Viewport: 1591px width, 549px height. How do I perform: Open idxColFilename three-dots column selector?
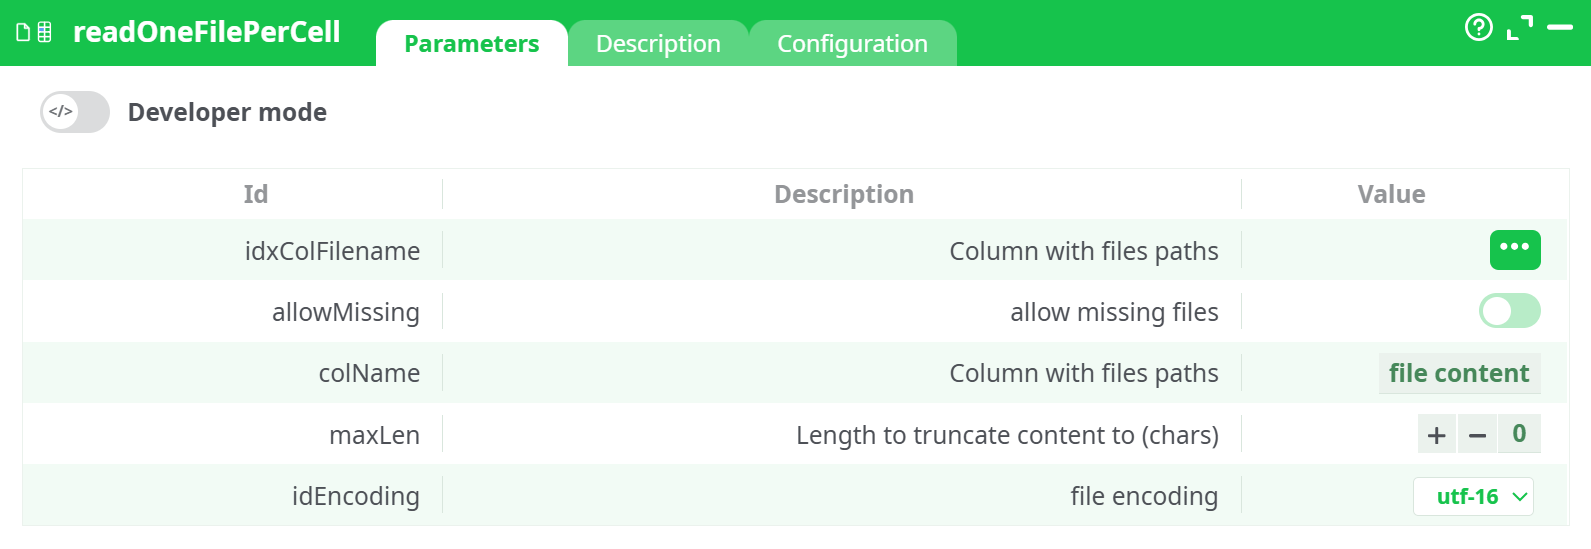click(x=1514, y=250)
